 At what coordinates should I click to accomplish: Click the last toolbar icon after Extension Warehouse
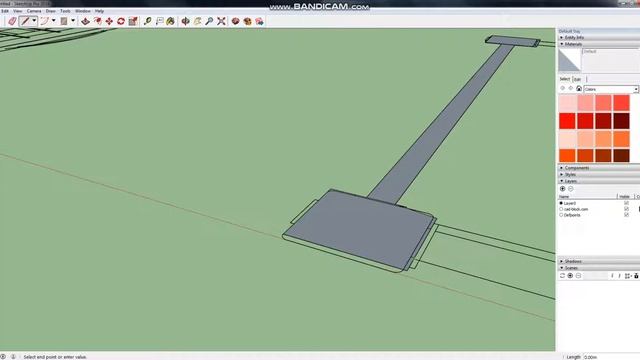(259, 21)
